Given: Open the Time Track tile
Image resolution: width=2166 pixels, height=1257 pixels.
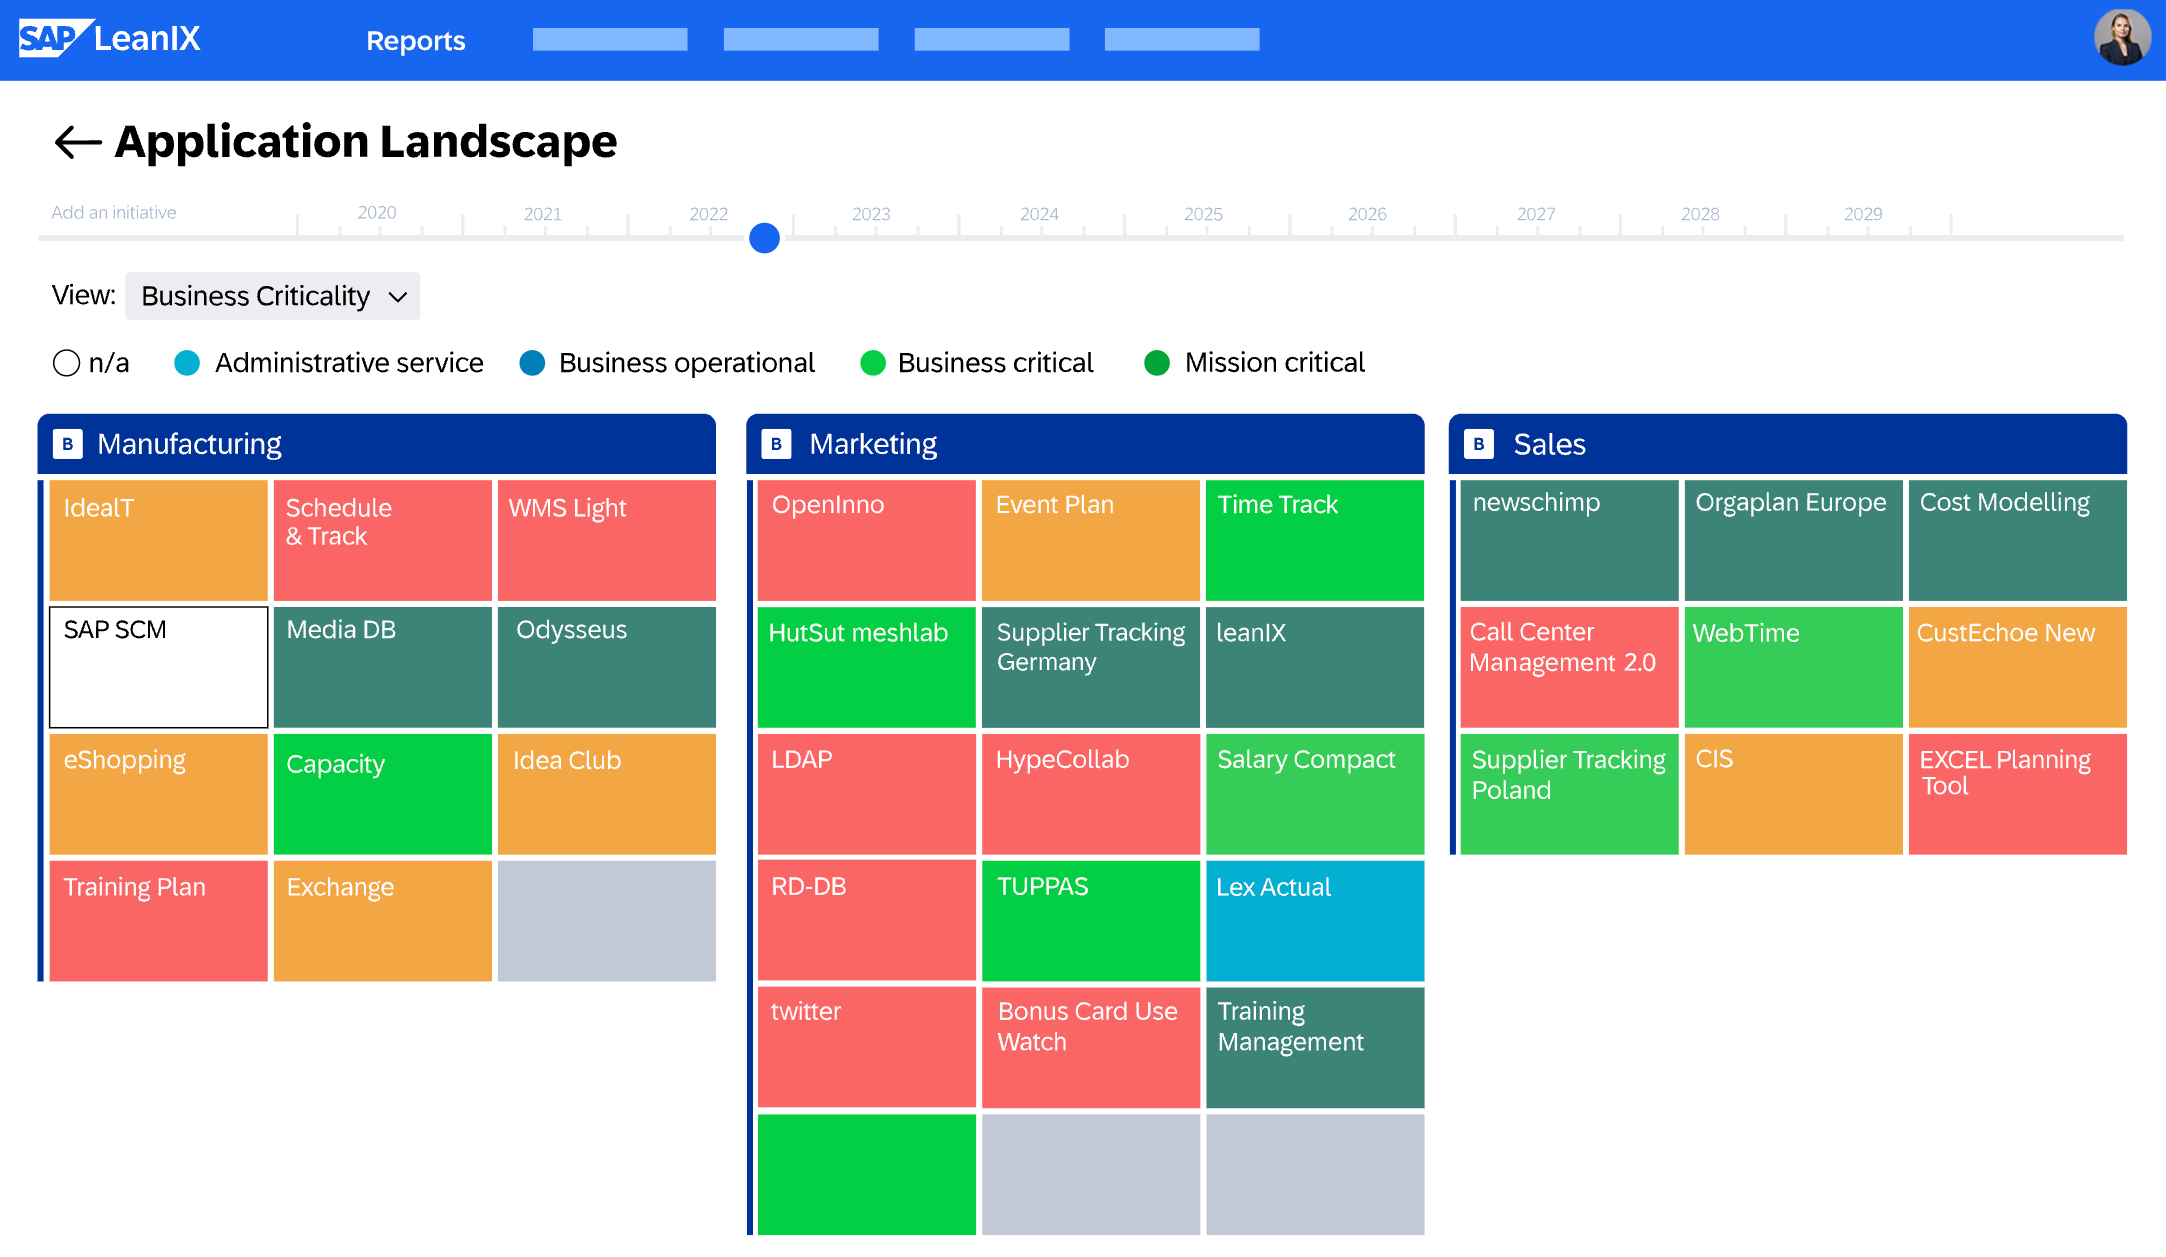Looking at the screenshot, I should pos(1314,540).
